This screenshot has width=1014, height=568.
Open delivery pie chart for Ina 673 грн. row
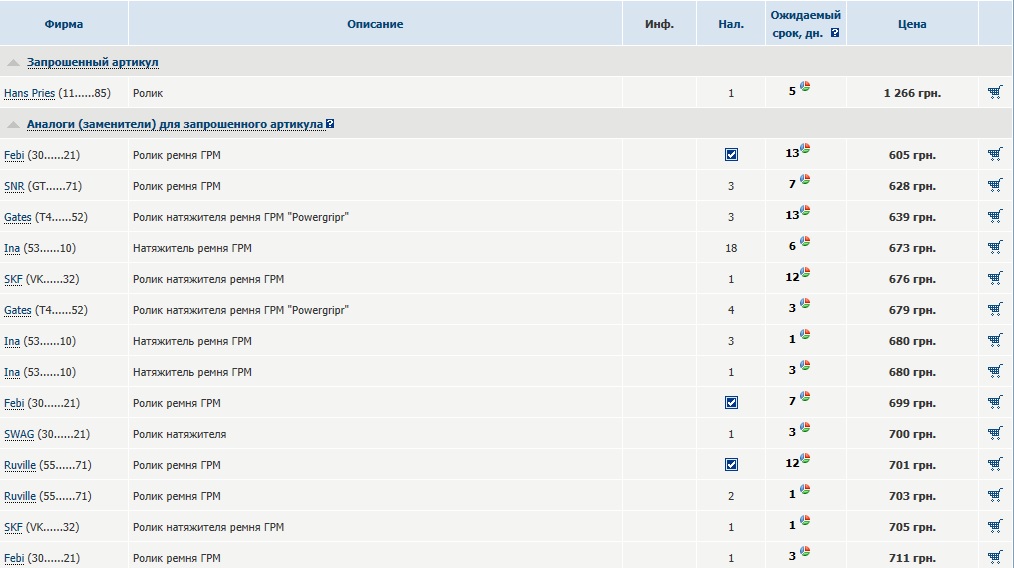[x=805, y=241]
